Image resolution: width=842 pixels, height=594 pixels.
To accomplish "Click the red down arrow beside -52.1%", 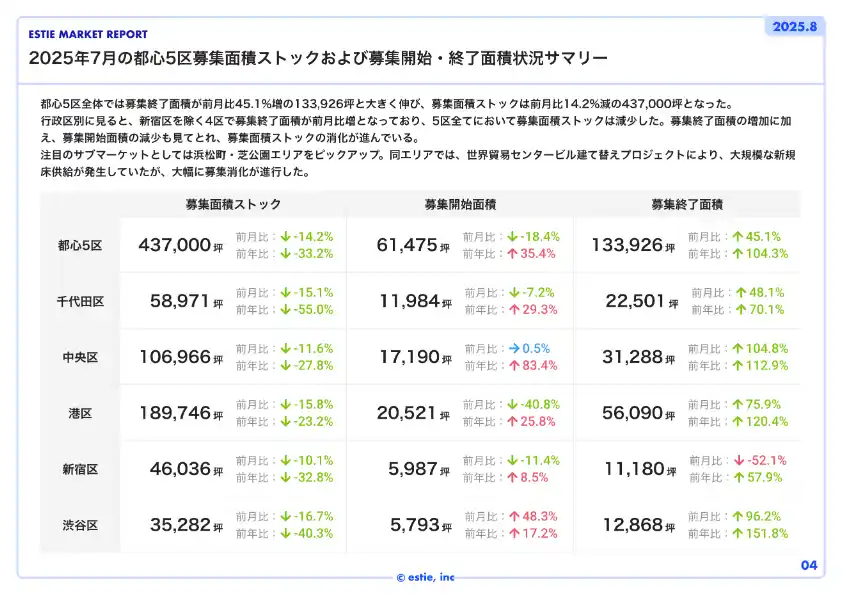I will click(x=738, y=461).
